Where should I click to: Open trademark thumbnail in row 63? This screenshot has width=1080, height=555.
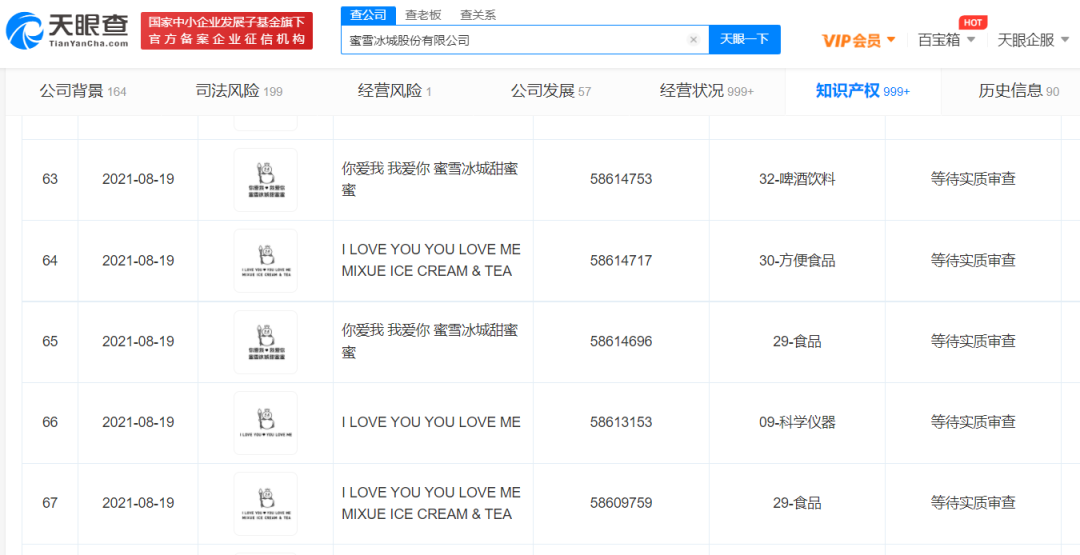point(265,180)
